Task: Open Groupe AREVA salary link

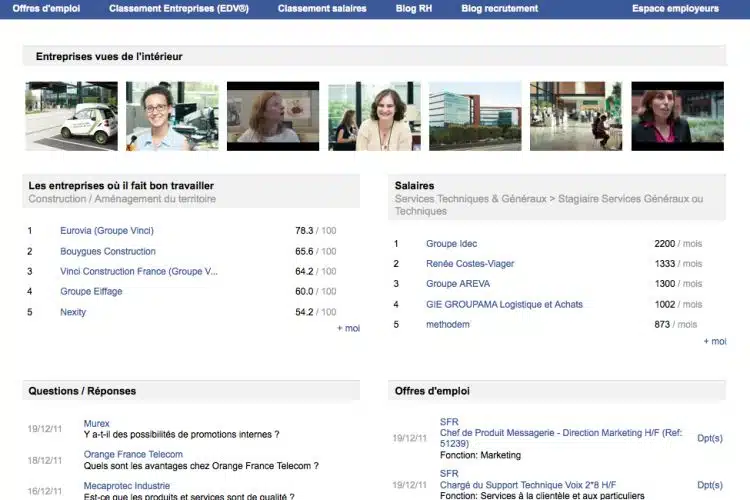Action: coord(458,284)
